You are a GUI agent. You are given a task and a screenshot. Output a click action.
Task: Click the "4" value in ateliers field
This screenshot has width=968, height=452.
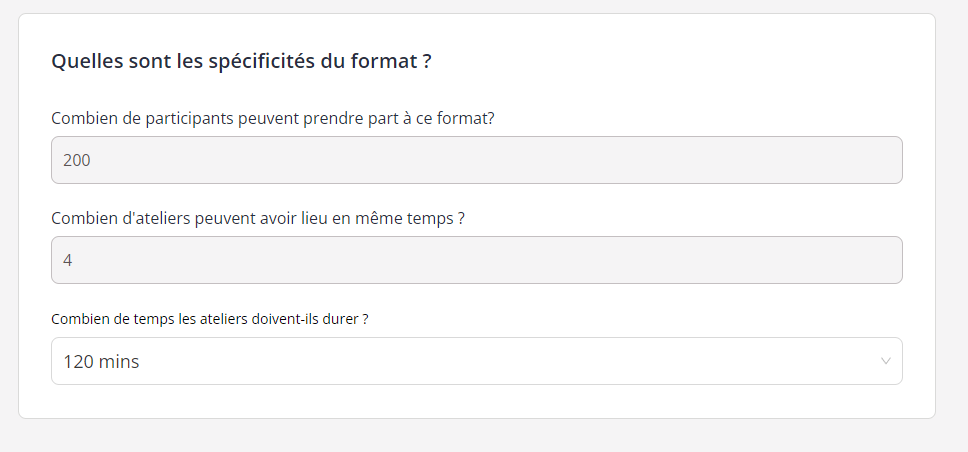[x=67, y=260]
